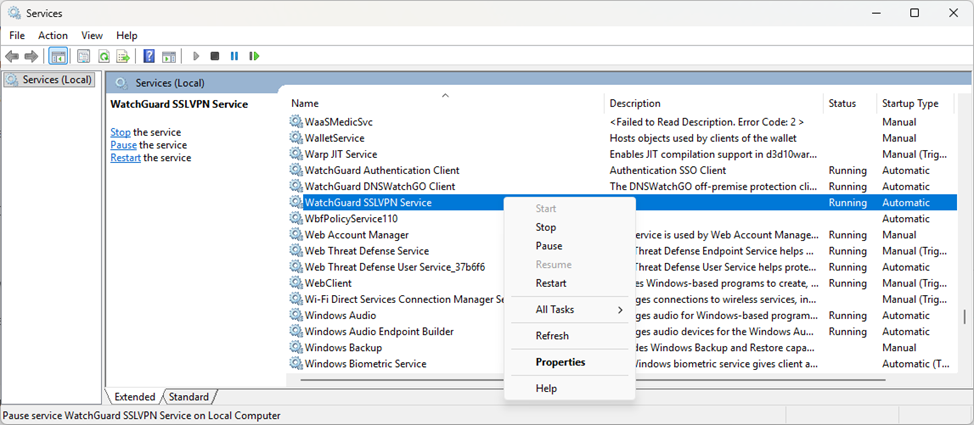Switch to the Standard tab
Image resolution: width=974 pixels, height=425 pixels.
point(189,397)
